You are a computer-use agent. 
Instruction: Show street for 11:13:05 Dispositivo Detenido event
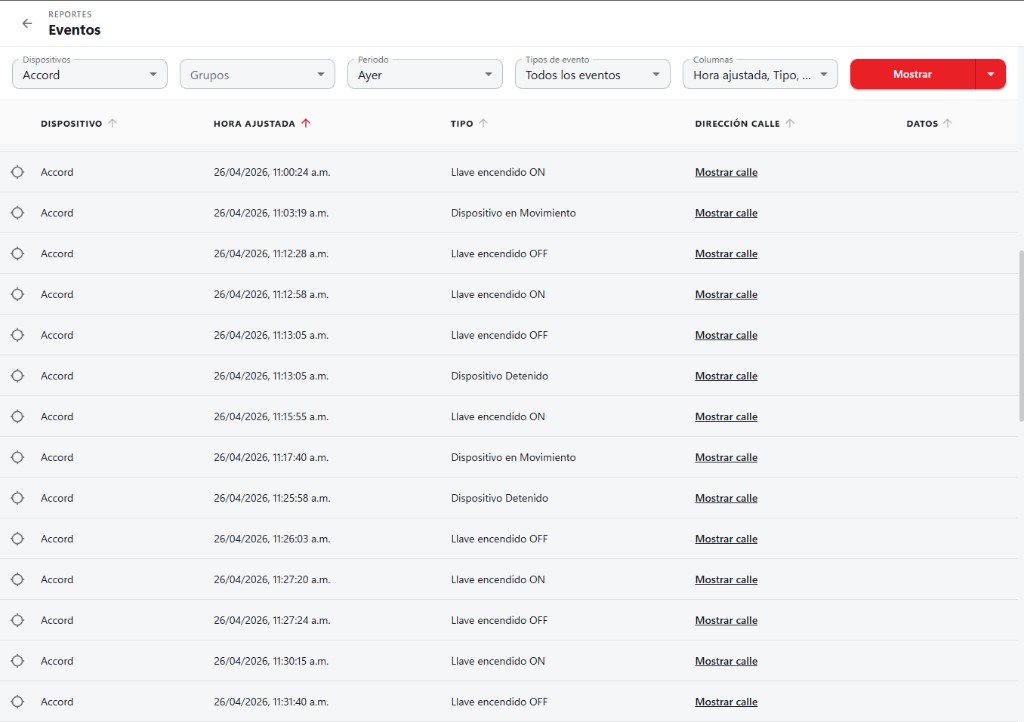726,376
